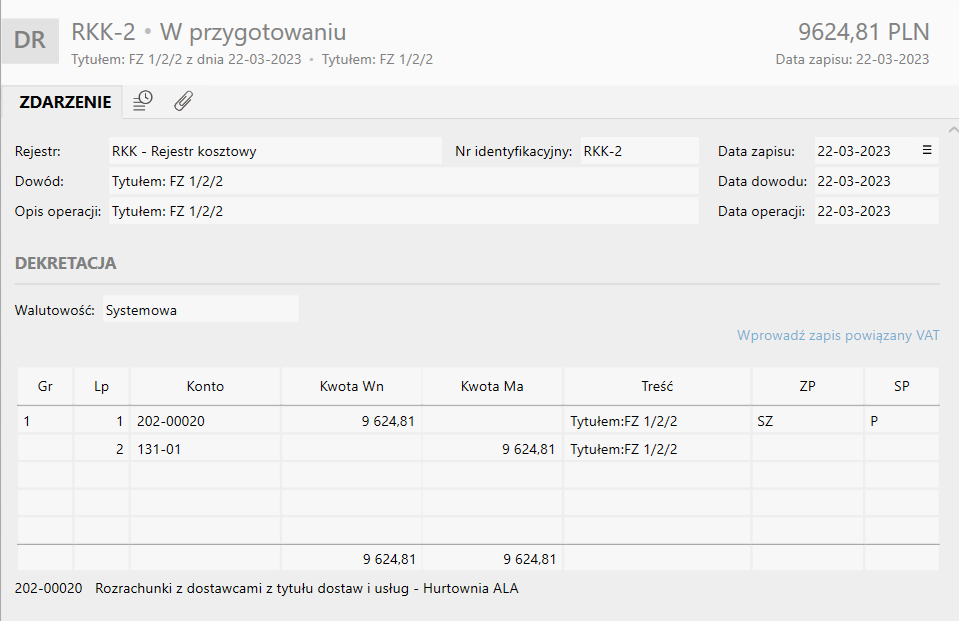Click the Treść column header
Screen dimensions: 959x621
pyautogui.click(x=657, y=386)
